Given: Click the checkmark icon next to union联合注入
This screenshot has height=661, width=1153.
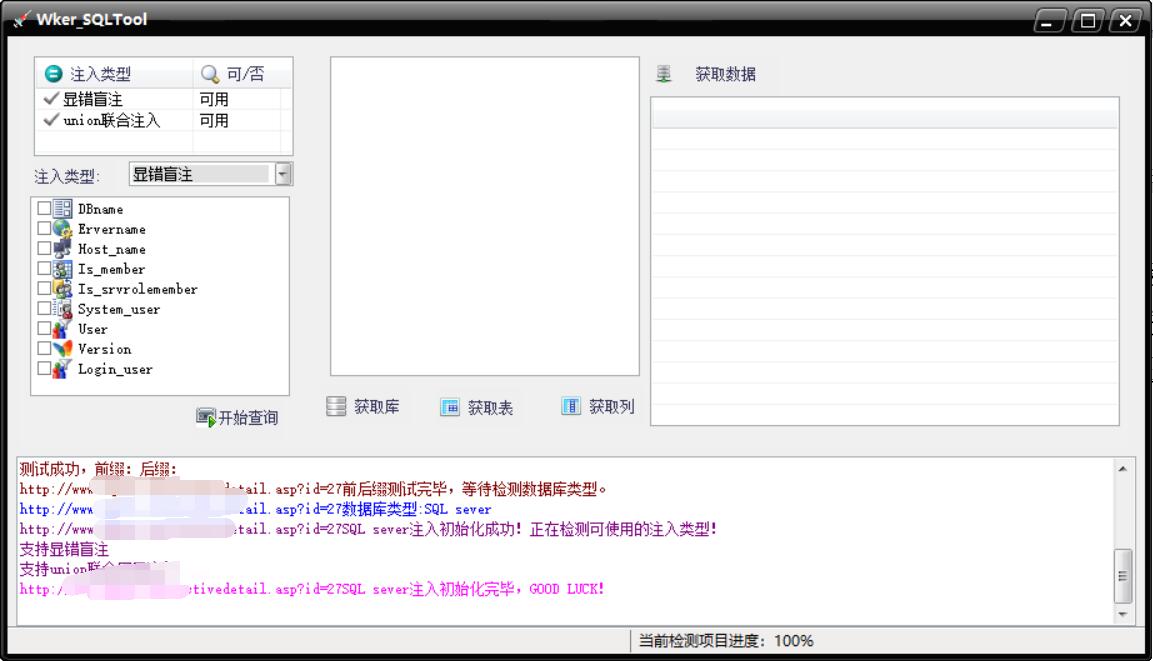Looking at the screenshot, I should pos(51,119).
